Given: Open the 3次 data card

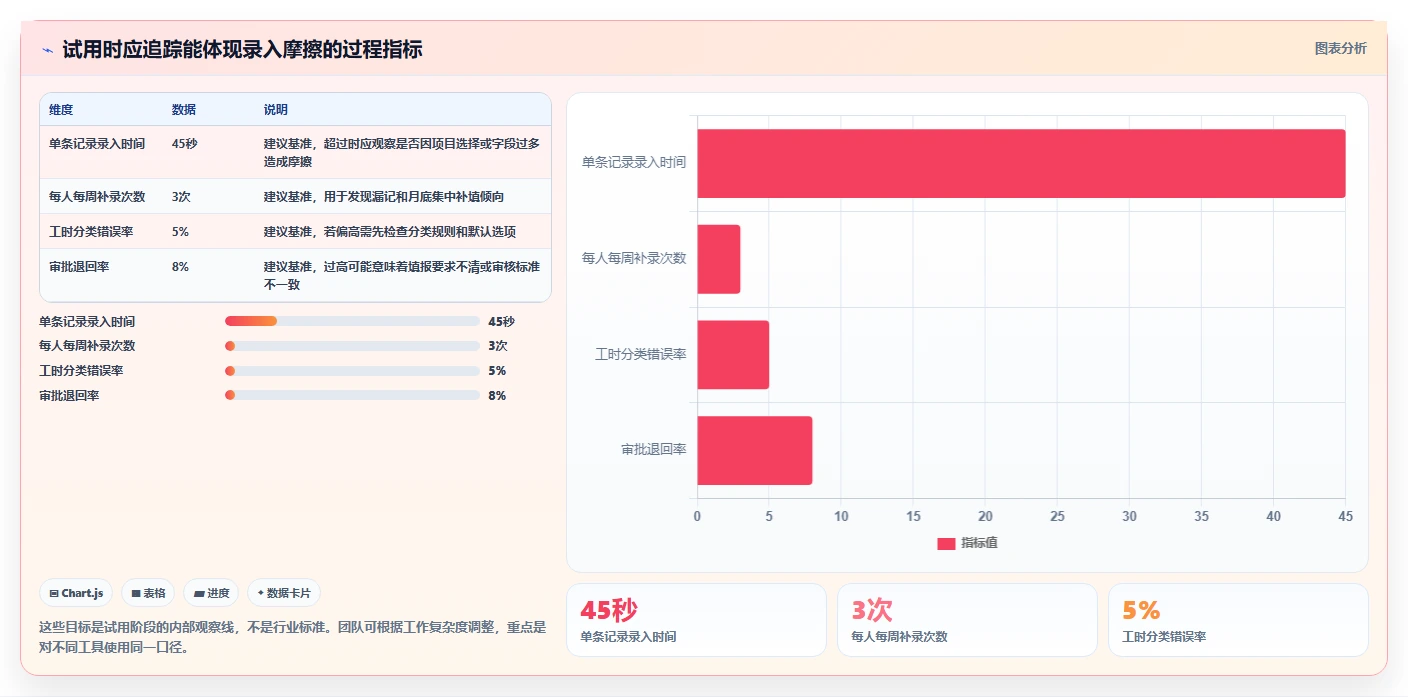Looking at the screenshot, I should click(x=967, y=620).
